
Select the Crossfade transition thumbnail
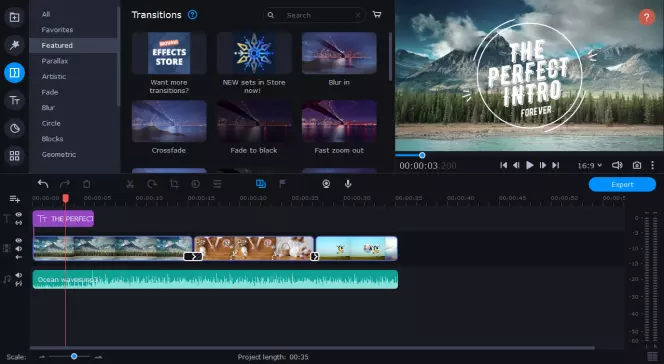[x=169, y=121]
